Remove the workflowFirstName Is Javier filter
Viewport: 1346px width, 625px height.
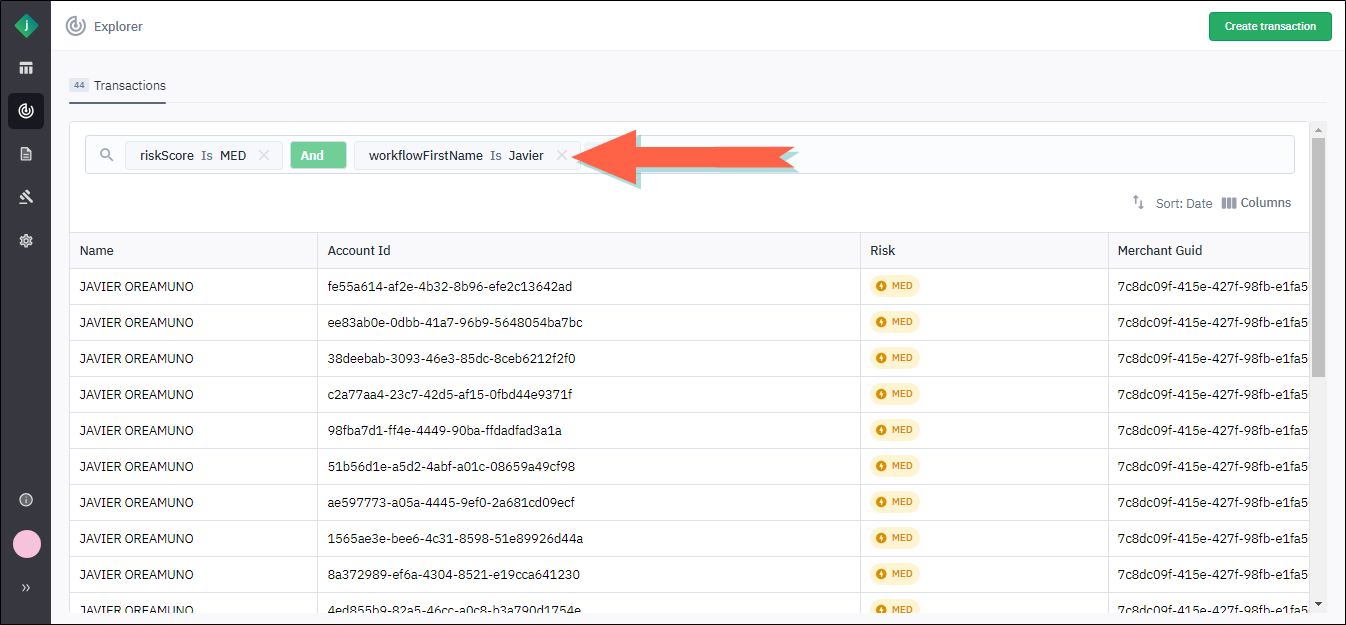[x=562, y=155]
